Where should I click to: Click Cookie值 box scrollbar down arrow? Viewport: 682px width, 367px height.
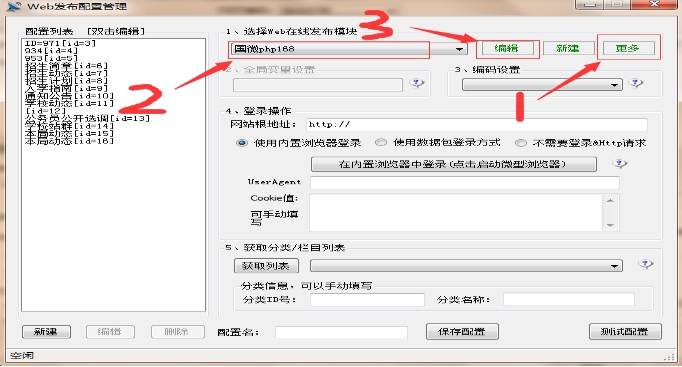(x=610, y=225)
